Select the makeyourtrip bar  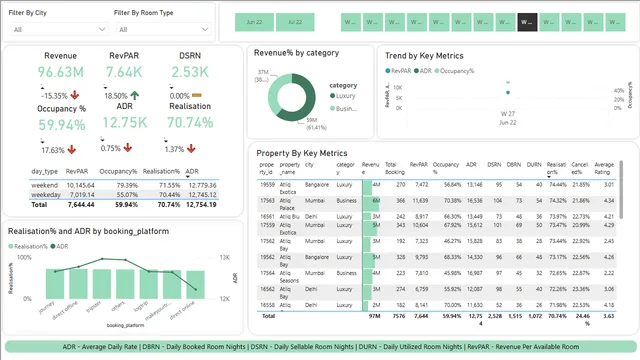coord(172,284)
